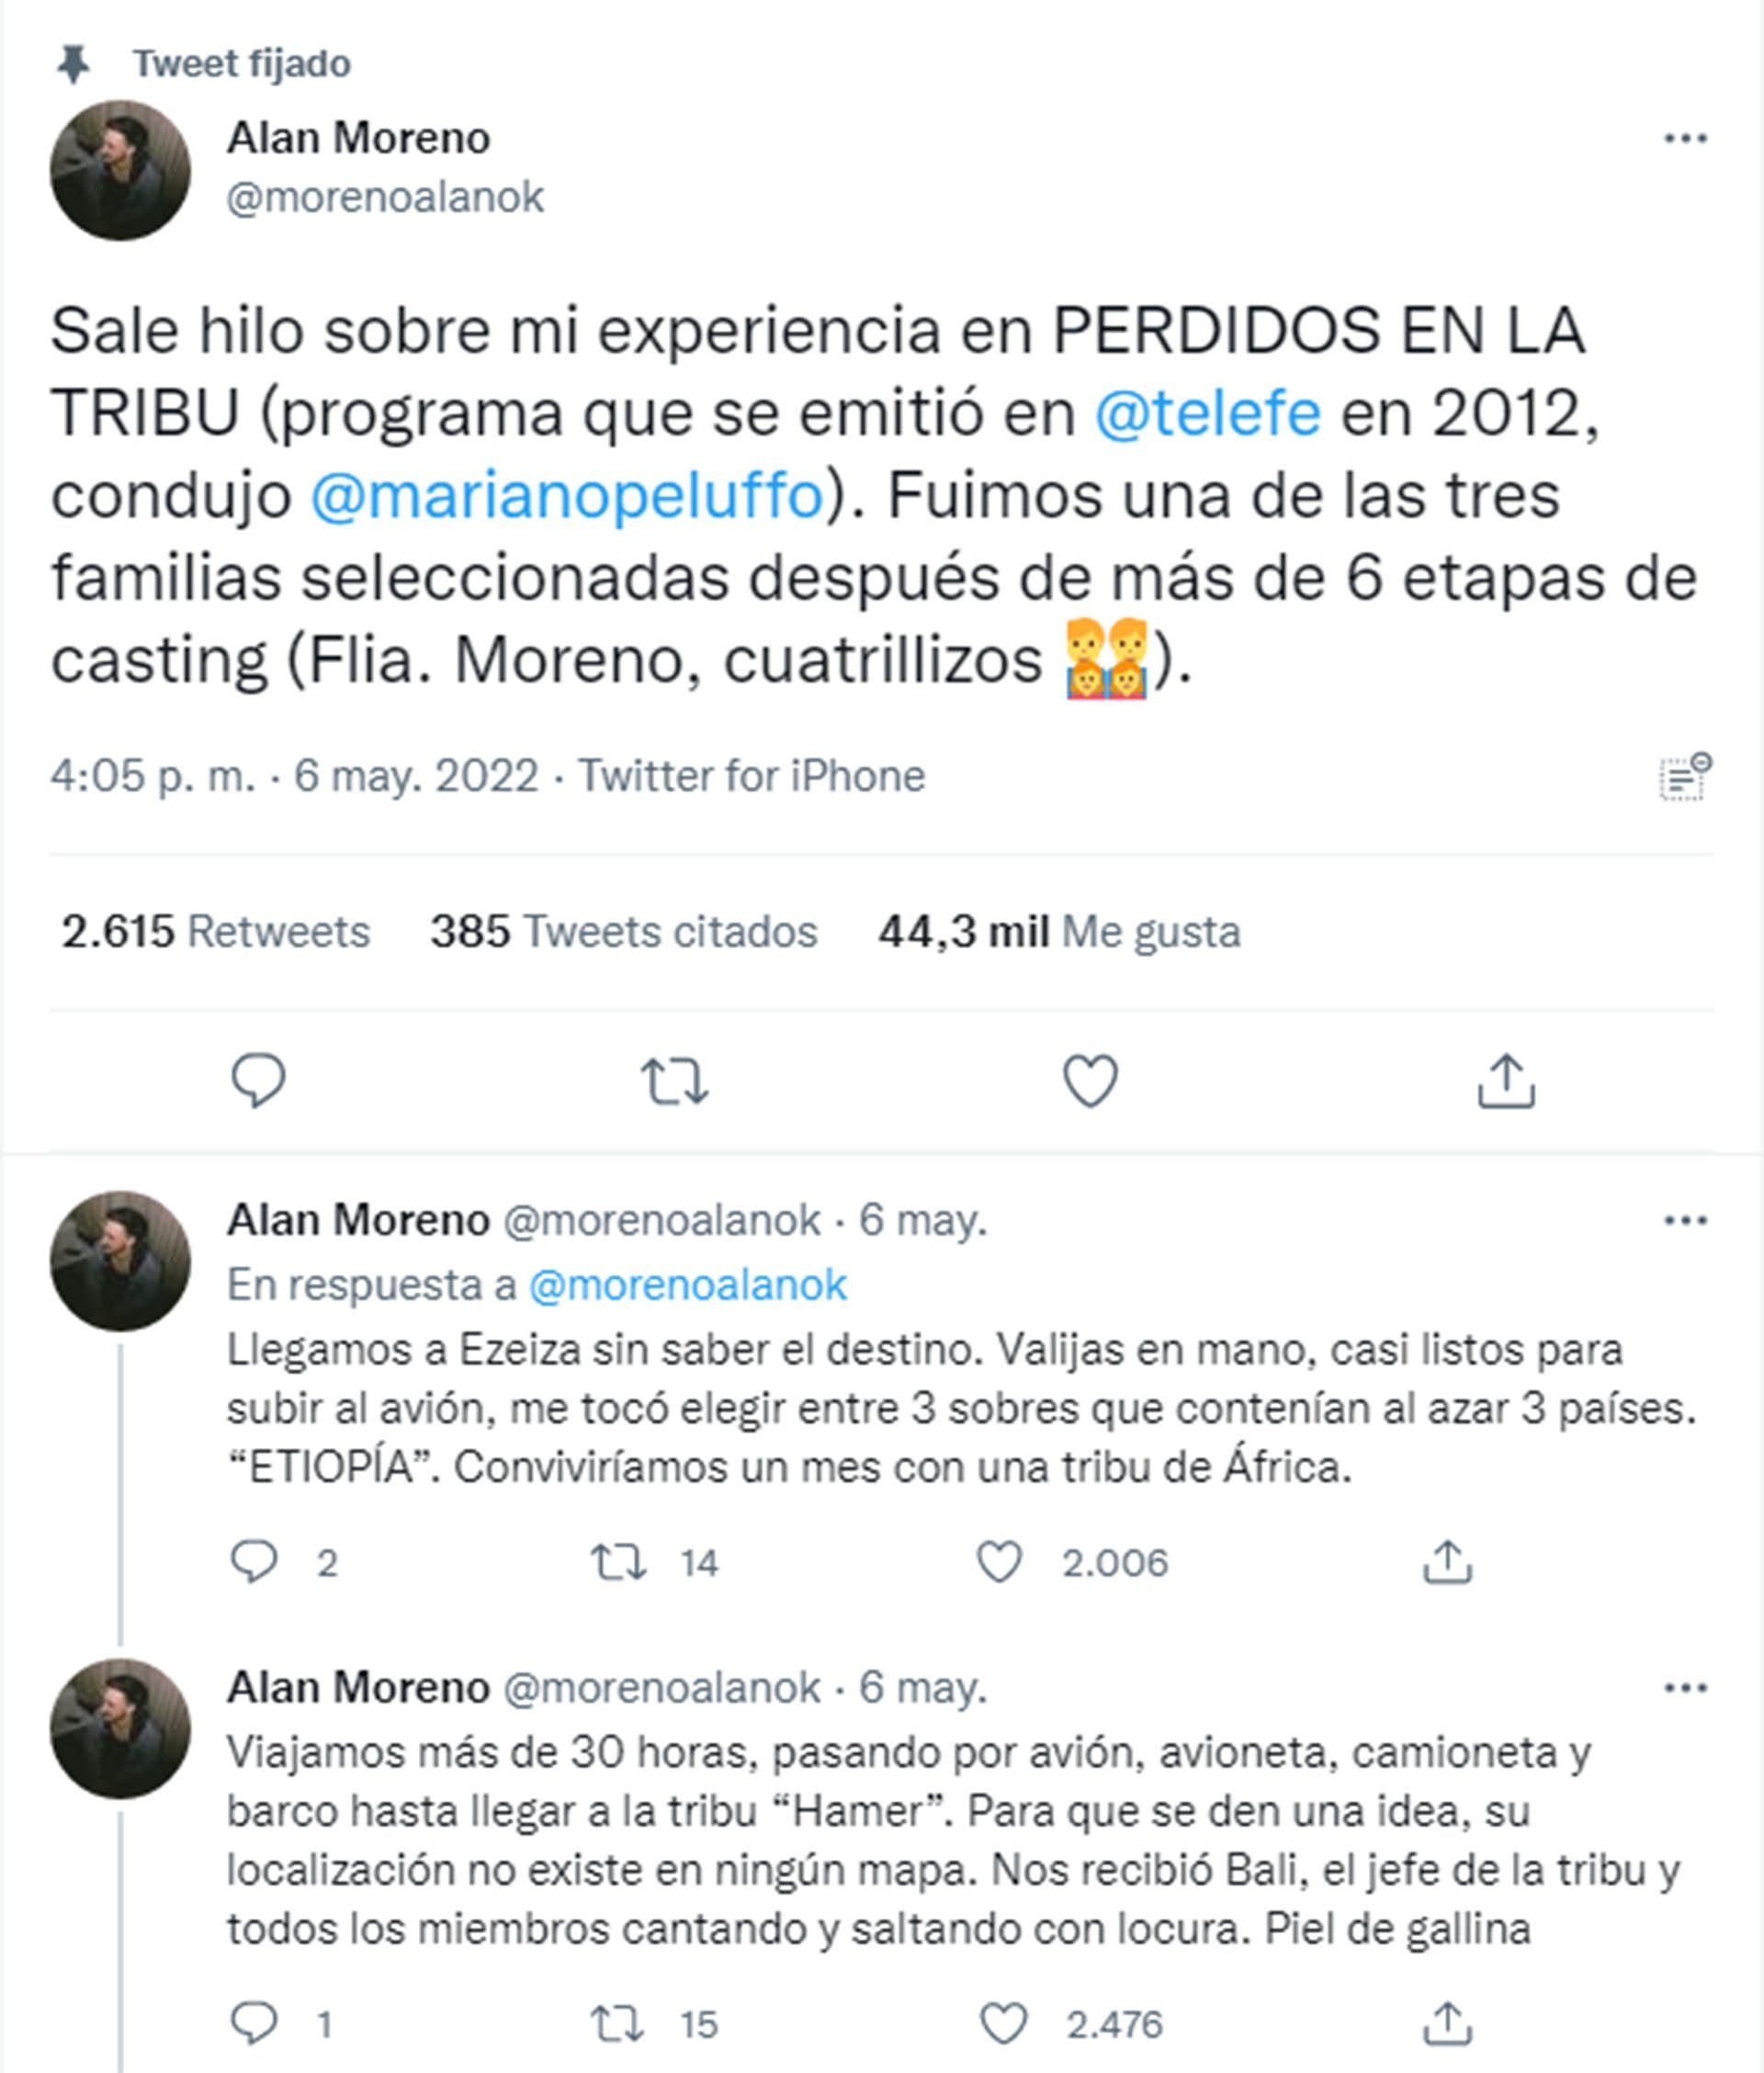Retweet the Hamer tribe tweet

pos(618,2025)
